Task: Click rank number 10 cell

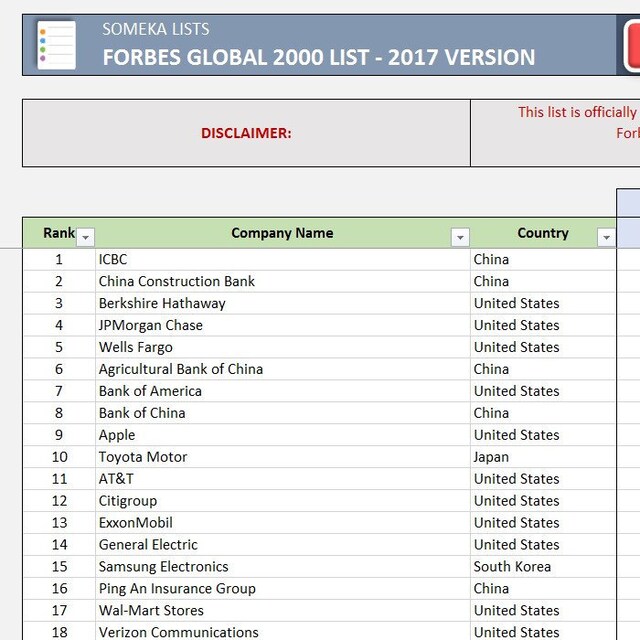Action: (x=59, y=457)
